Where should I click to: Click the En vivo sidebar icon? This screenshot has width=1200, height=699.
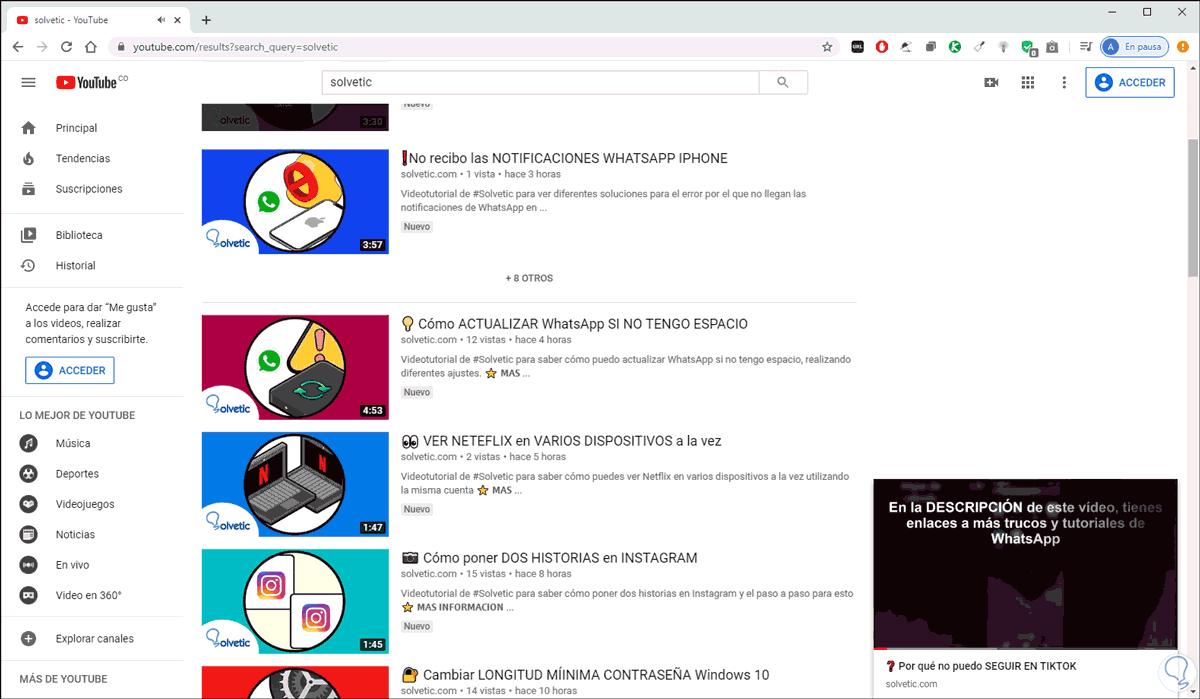[x=28, y=565]
